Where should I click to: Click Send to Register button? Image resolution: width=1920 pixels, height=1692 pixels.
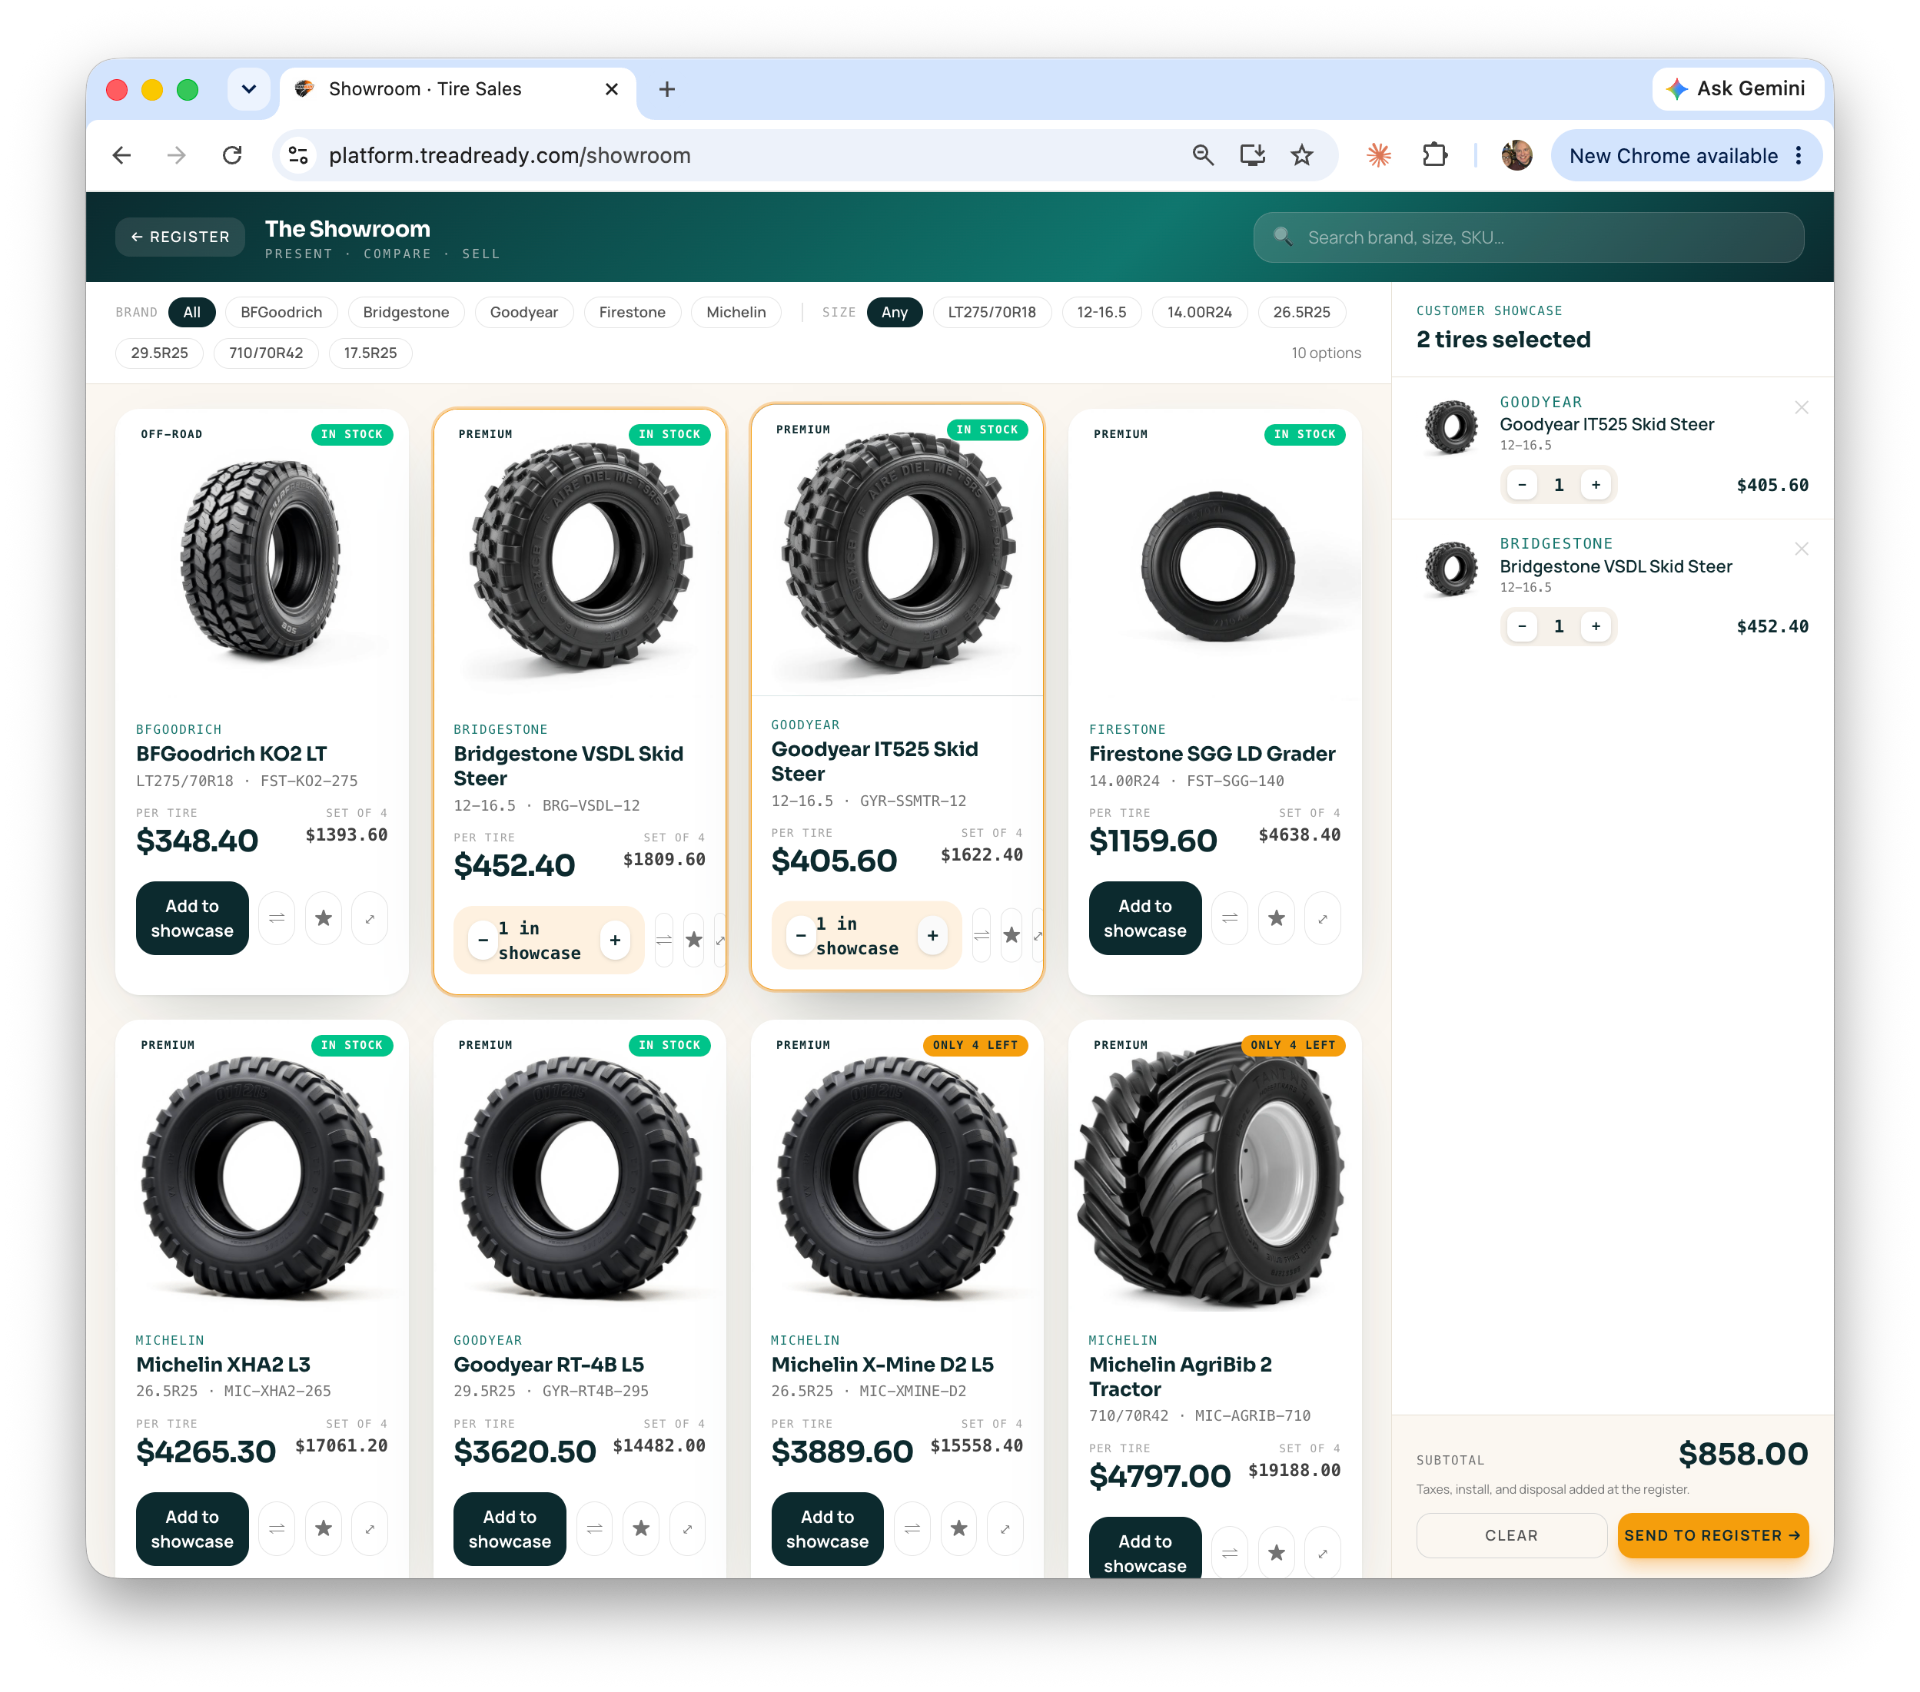1712,1535
